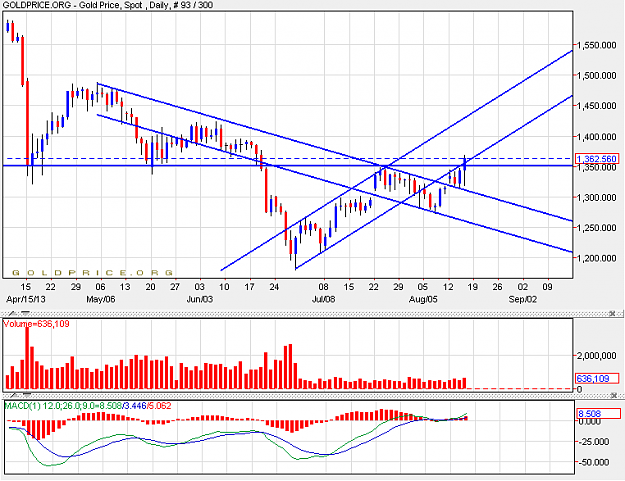The image size is (625, 481).
Task: Open the dropdown arrow above the Volume panel
Action: coord(26,312)
